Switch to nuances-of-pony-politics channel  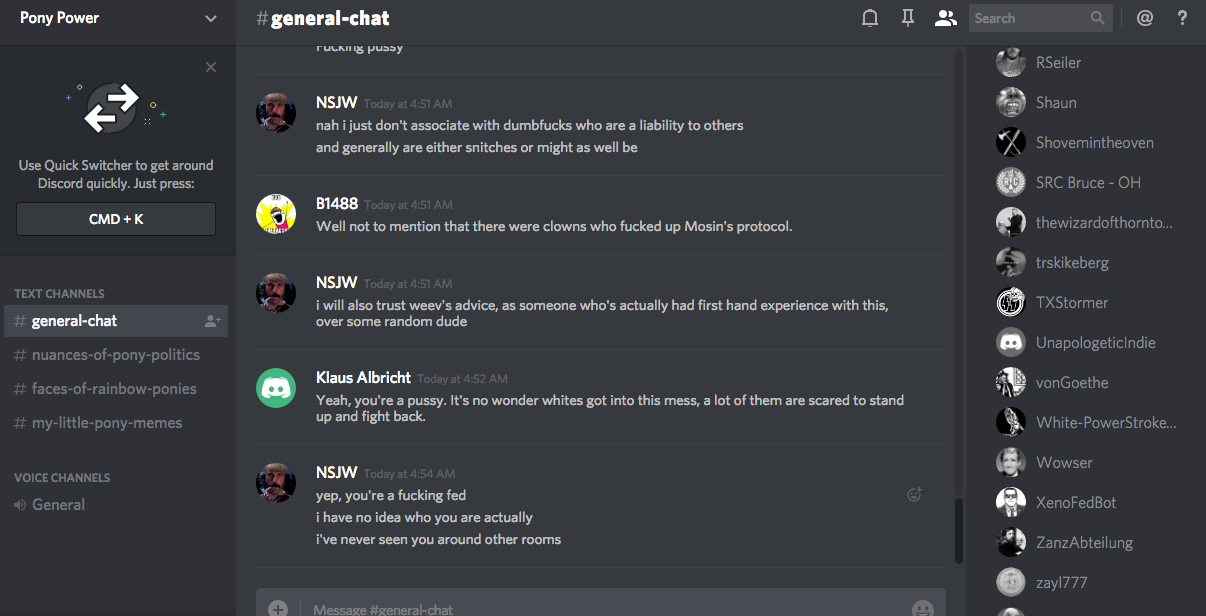115,355
